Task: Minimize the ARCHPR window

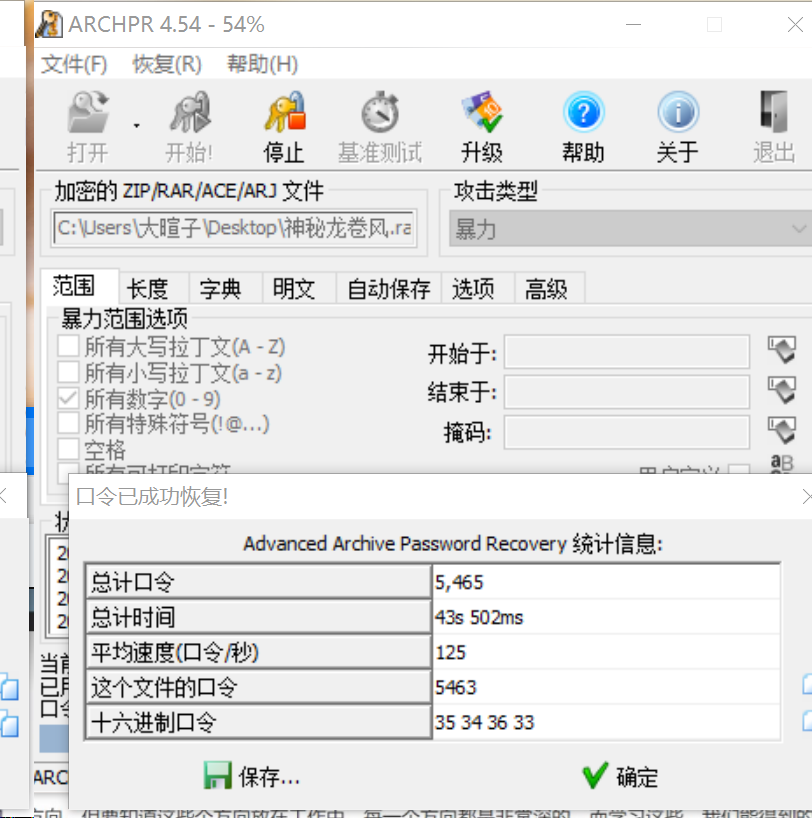Action: pyautogui.click(x=634, y=25)
